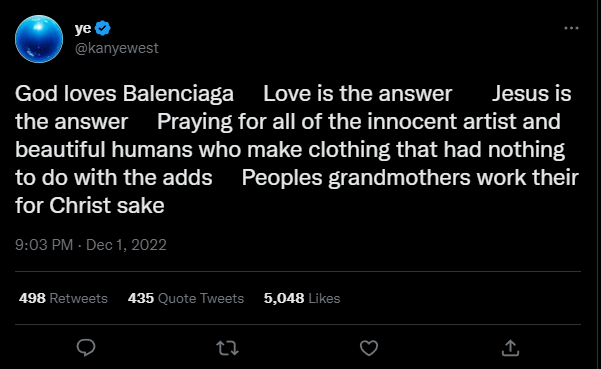
Task: Select the word "Praying" in the tweet
Action: pyautogui.click(x=195, y=122)
